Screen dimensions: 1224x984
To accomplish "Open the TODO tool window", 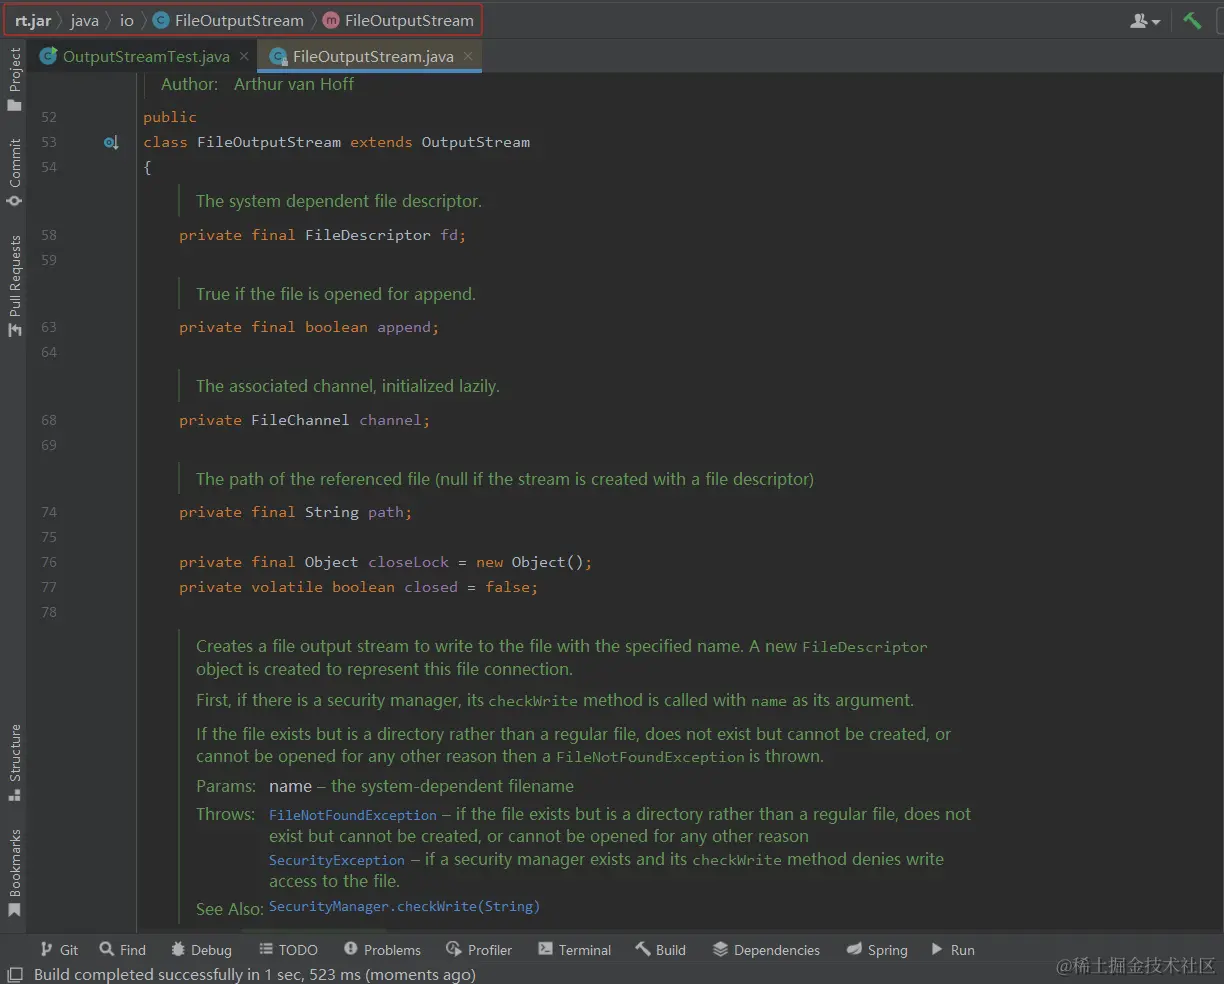I will coord(288,950).
